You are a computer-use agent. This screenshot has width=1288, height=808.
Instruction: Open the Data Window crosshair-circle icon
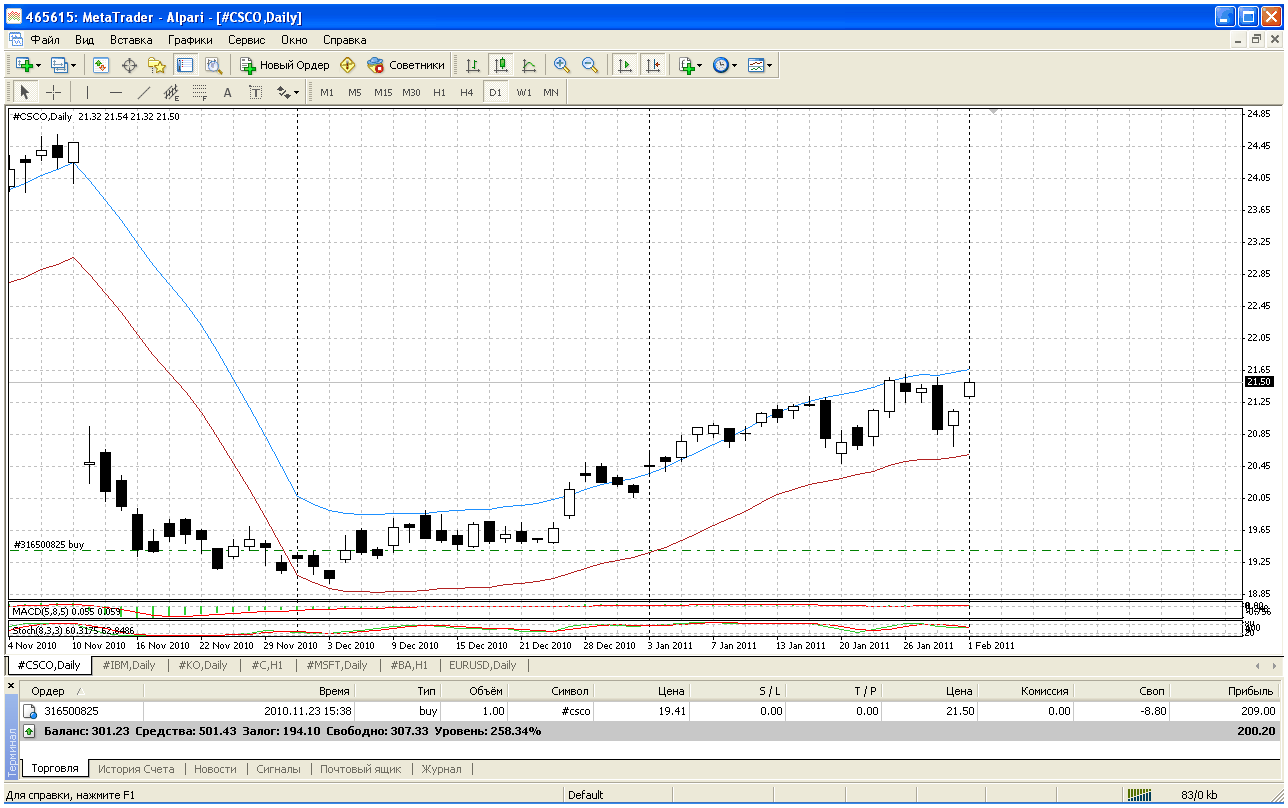129,65
